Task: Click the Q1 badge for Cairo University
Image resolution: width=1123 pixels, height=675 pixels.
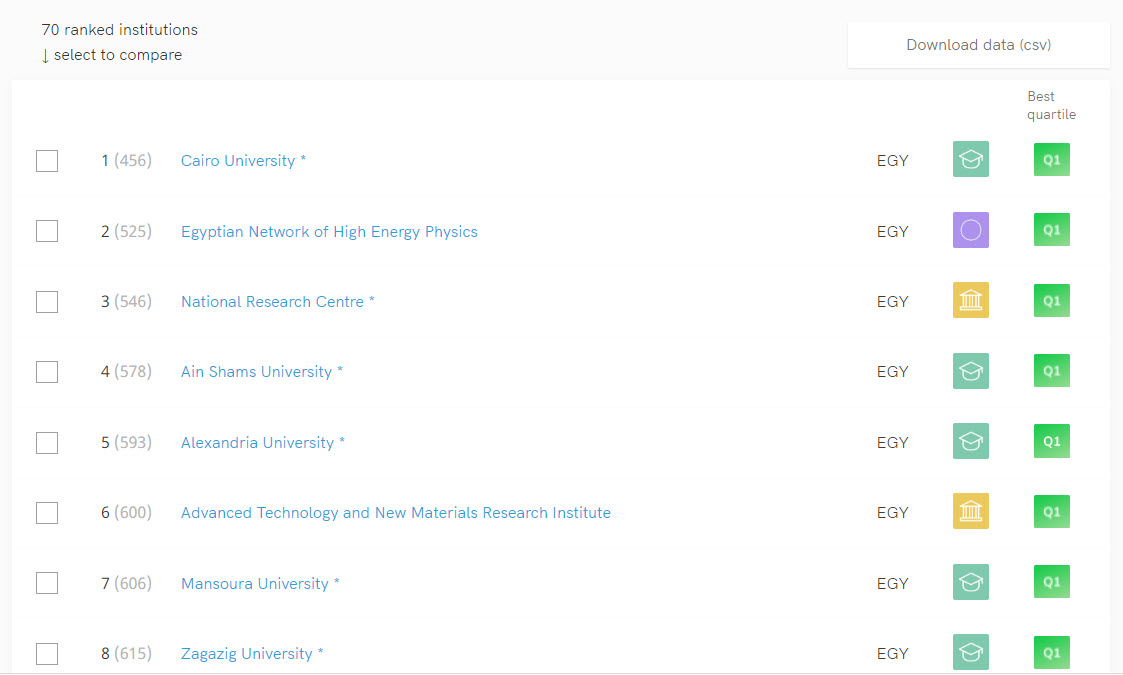Action: coord(1051,160)
